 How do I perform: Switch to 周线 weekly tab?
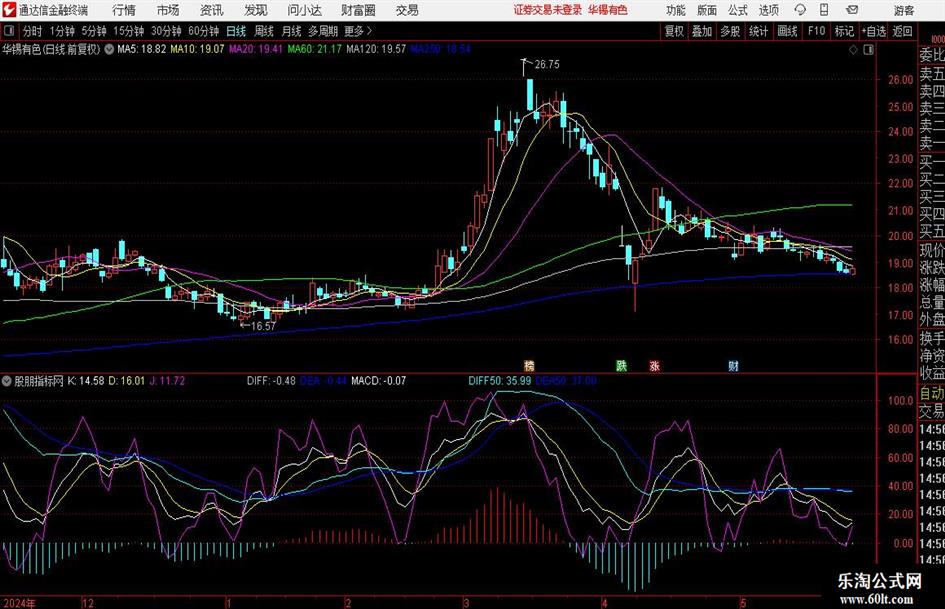tap(264, 31)
